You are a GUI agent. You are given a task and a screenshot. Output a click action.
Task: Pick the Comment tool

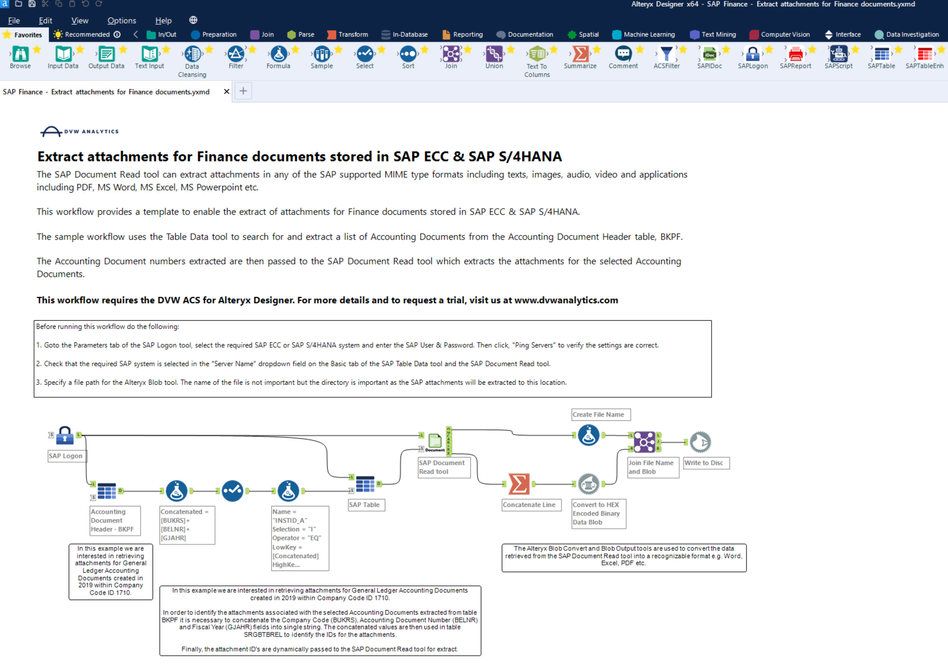(x=623, y=54)
